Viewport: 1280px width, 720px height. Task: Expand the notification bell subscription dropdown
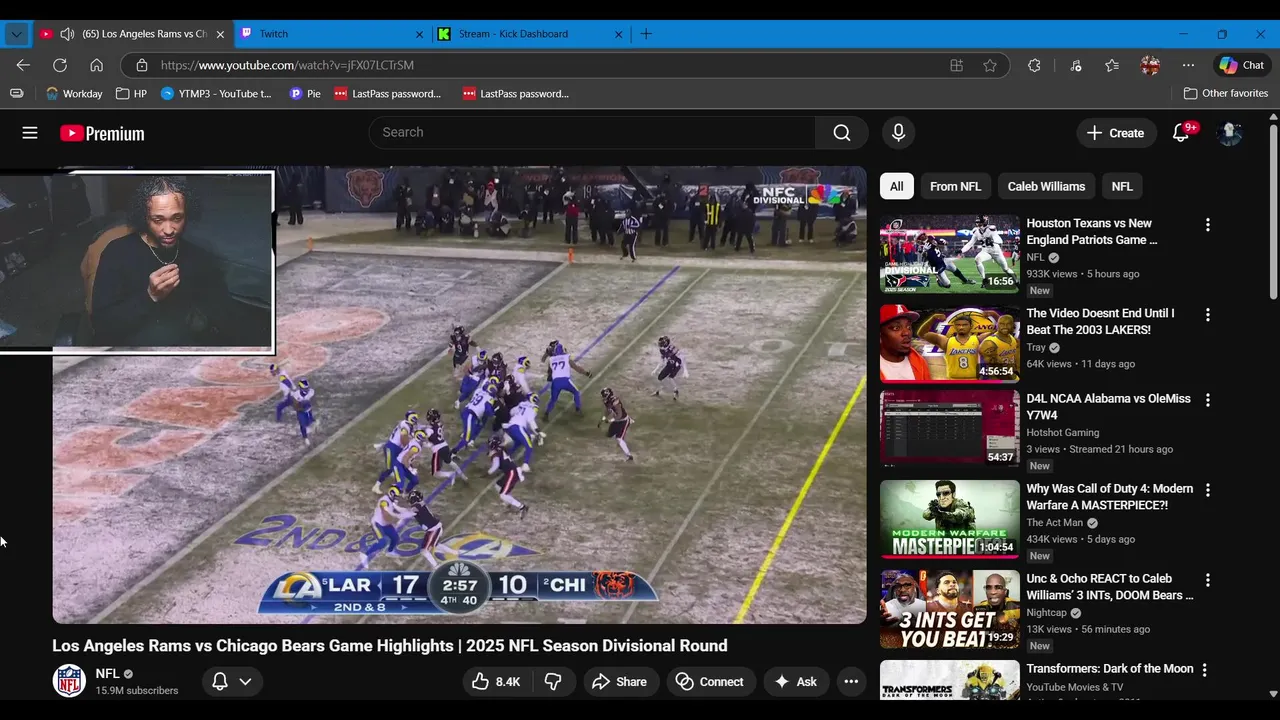[x=232, y=682]
